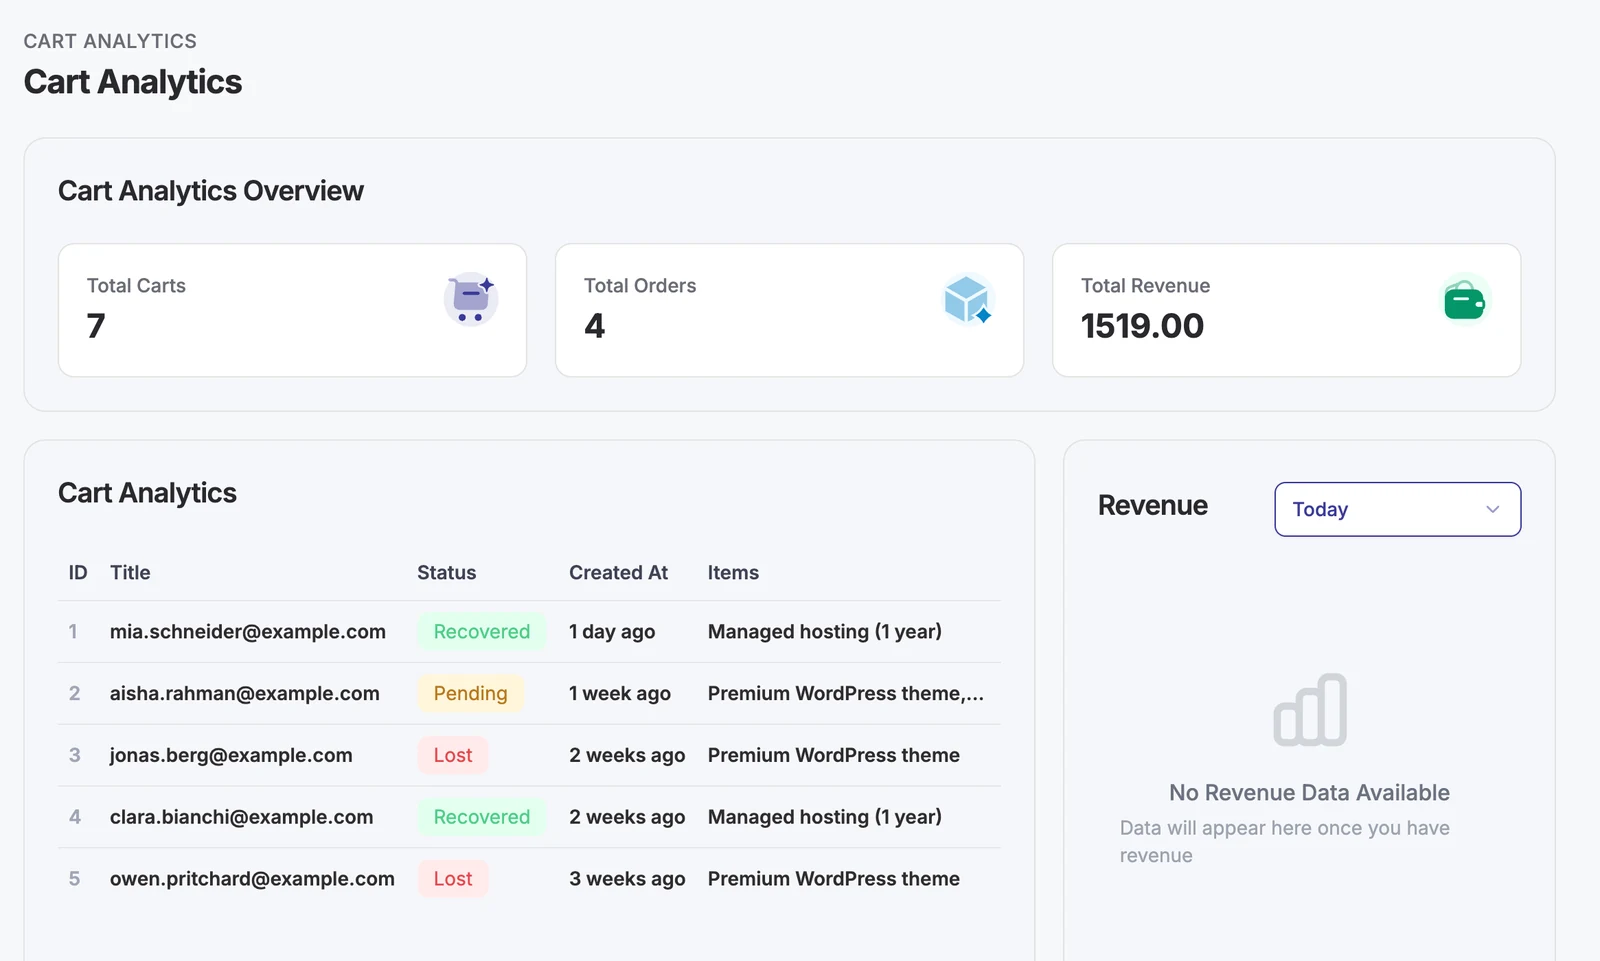Select the aisha.rahman@example.com cart title
Viewport: 1600px width, 961px height.
[x=245, y=694]
